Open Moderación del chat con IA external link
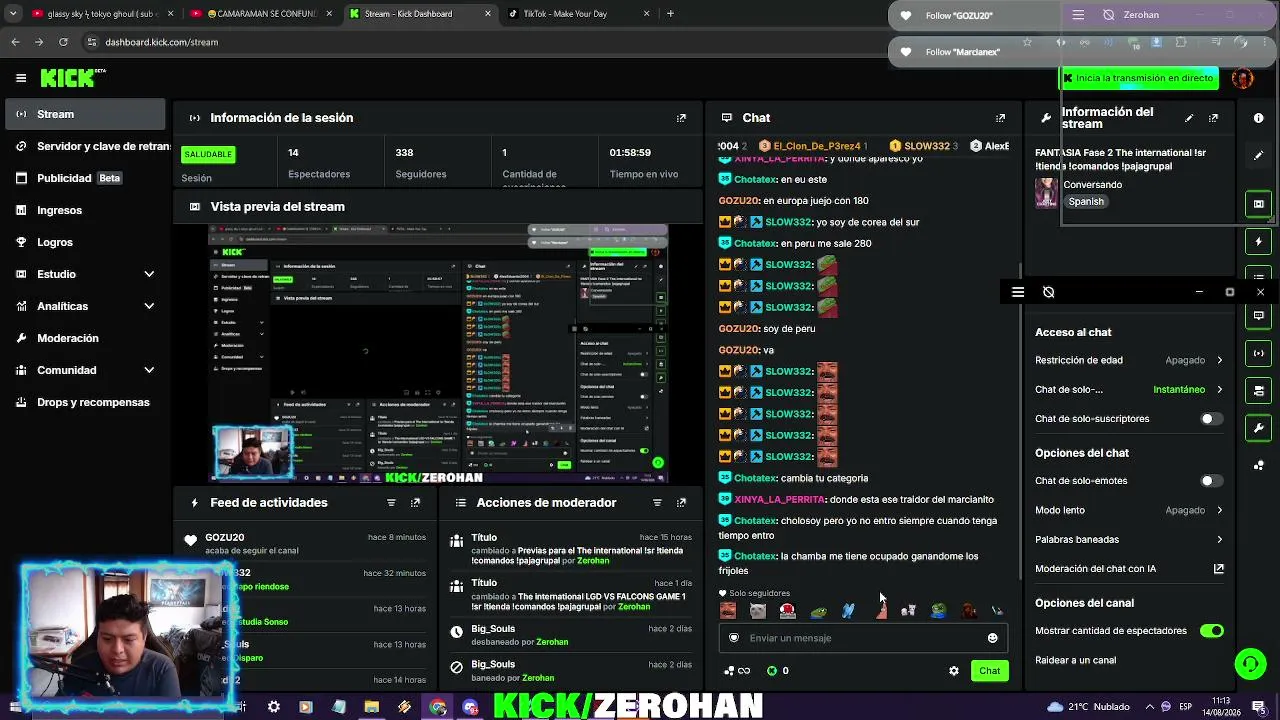 pos(1219,569)
